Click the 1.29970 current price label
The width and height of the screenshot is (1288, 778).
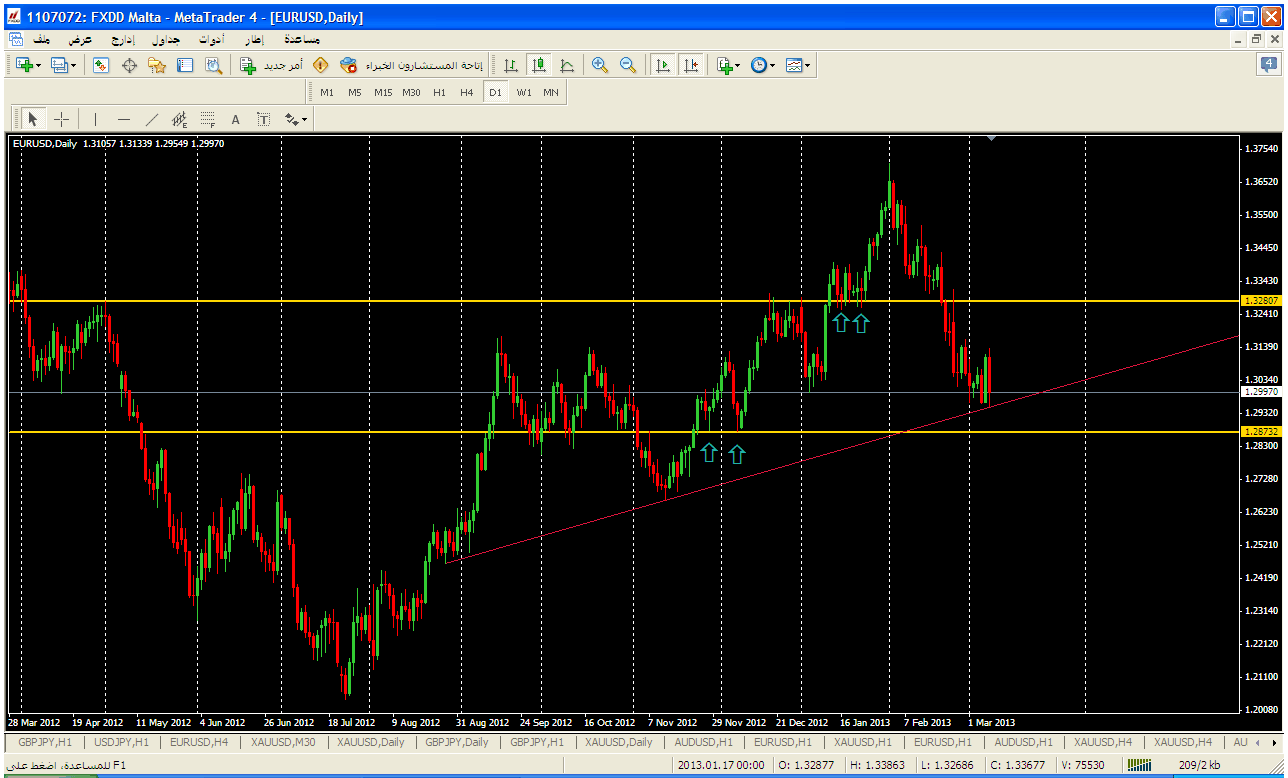pos(1260,392)
